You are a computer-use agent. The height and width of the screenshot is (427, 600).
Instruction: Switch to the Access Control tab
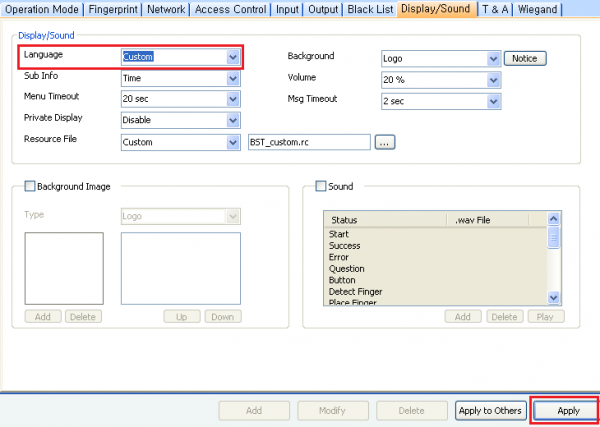[x=231, y=10]
